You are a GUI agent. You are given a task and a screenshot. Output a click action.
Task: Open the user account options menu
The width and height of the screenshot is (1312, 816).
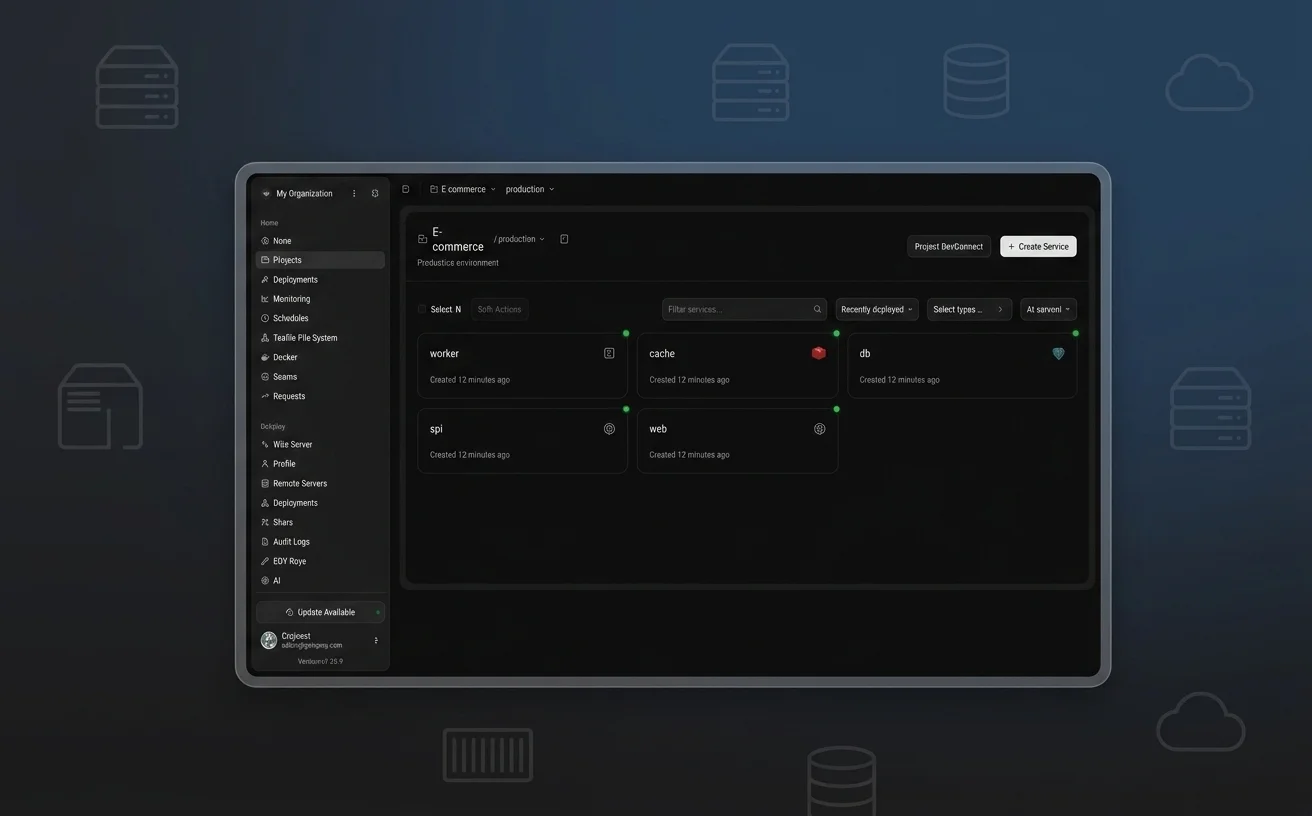[x=376, y=640]
